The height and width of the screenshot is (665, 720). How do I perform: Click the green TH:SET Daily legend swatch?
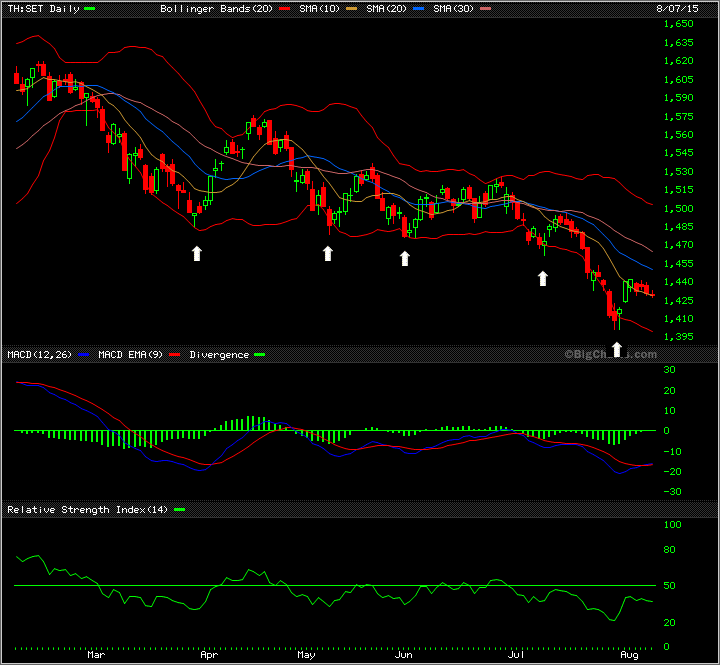point(90,9)
